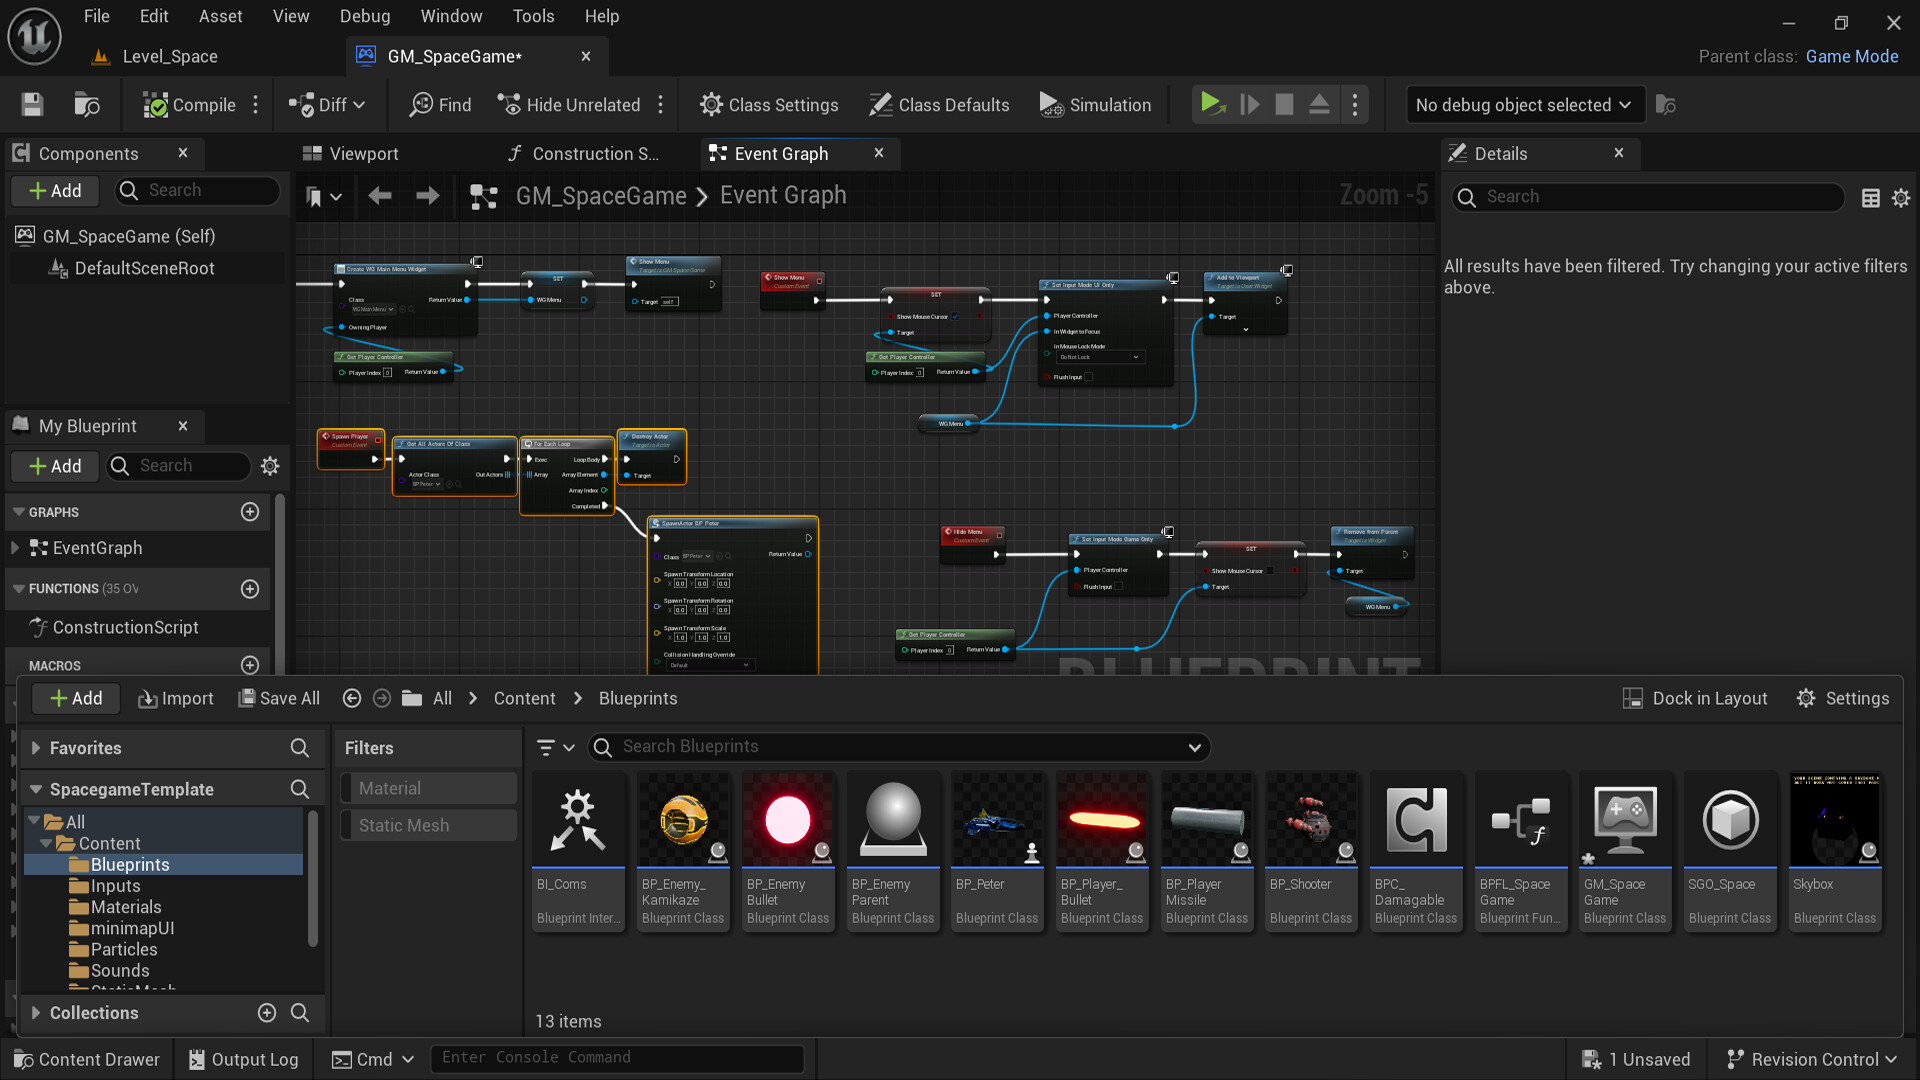The height and width of the screenshot is (1080, 1920).
Task: Enable the Material filter
Action: click(x=428, y=787)
